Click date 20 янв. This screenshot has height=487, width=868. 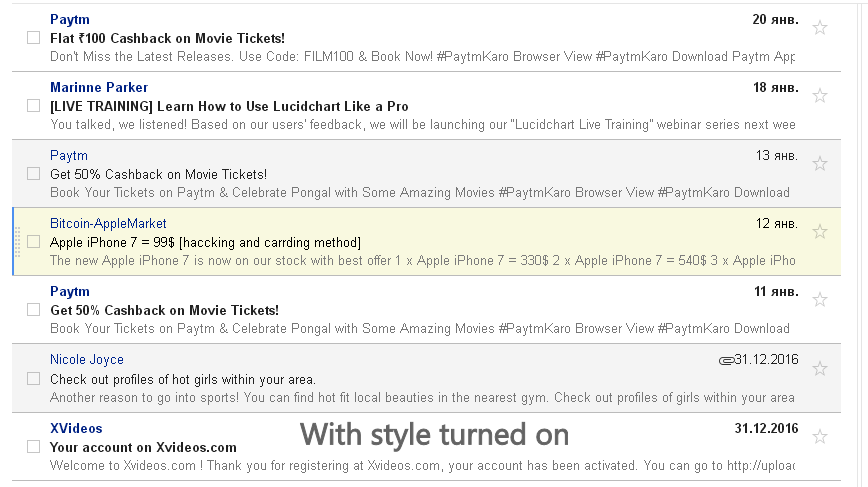click(x=775, y=20)
